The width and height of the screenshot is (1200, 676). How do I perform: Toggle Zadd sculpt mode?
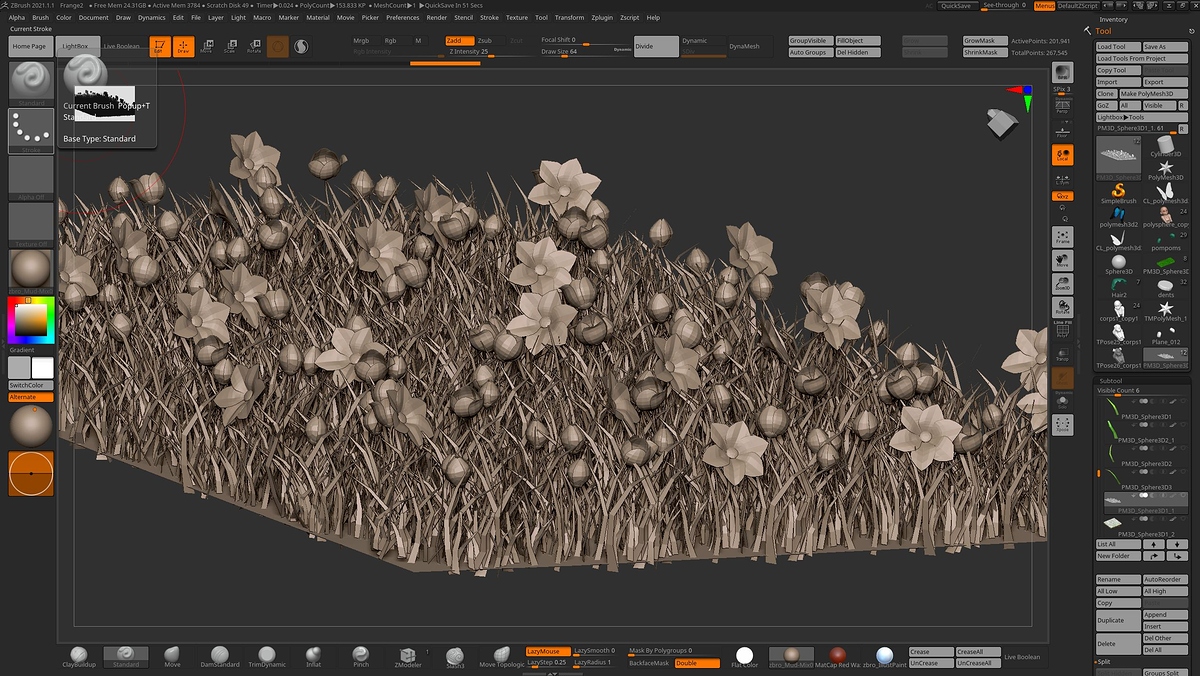coord(460,41)
